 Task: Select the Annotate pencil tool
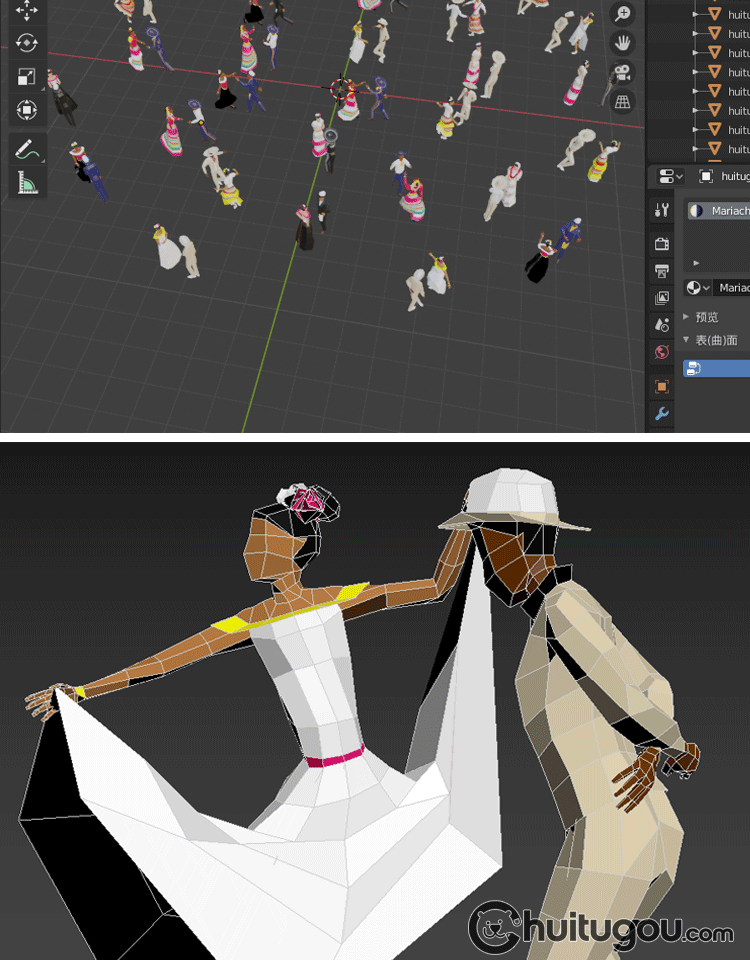(26, 149)
